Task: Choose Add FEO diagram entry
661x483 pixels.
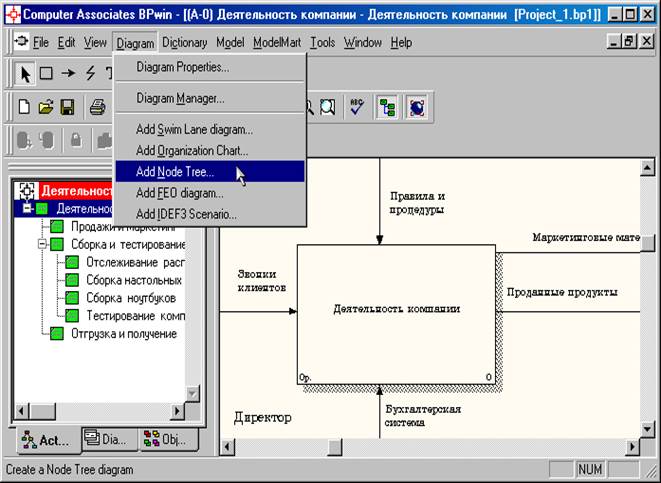Action: tap(210, 193)
